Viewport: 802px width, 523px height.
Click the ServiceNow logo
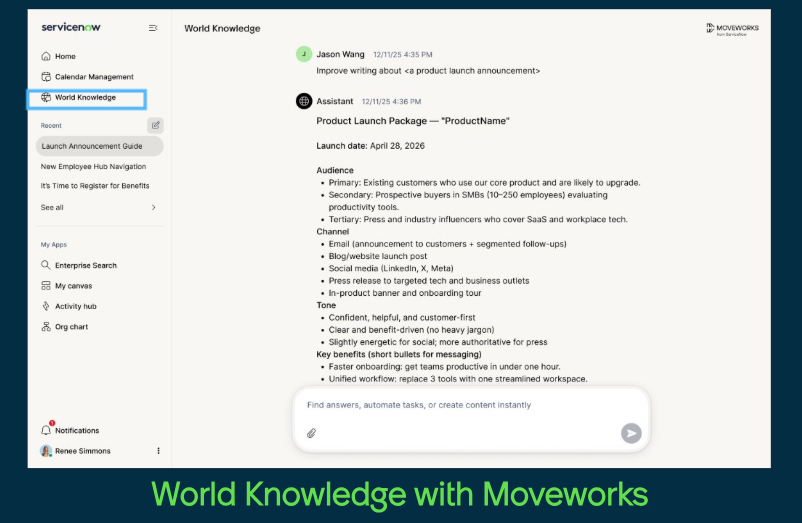click(71, 27)
